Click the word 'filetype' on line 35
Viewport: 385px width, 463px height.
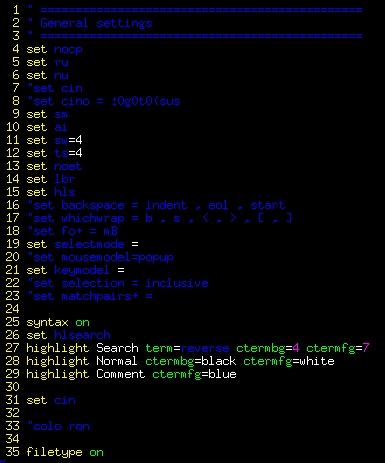tap(54, 453)
